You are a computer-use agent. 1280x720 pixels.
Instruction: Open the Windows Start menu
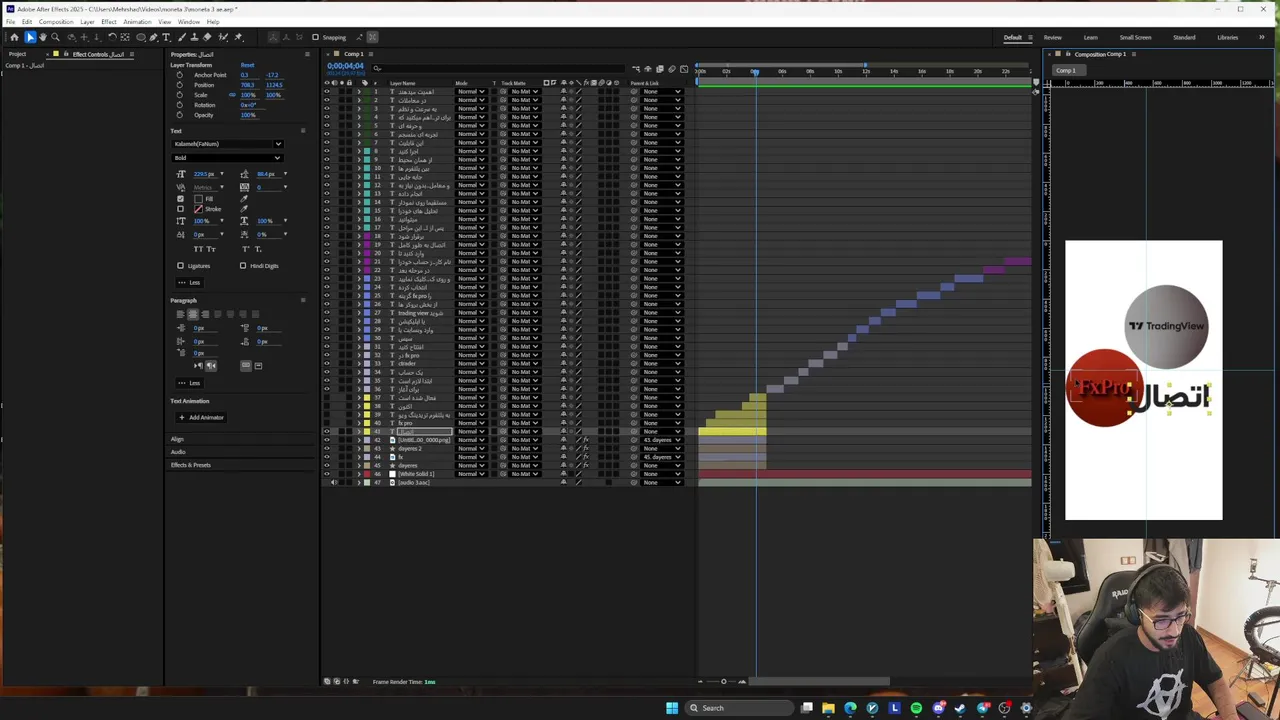tap(672, 708)
